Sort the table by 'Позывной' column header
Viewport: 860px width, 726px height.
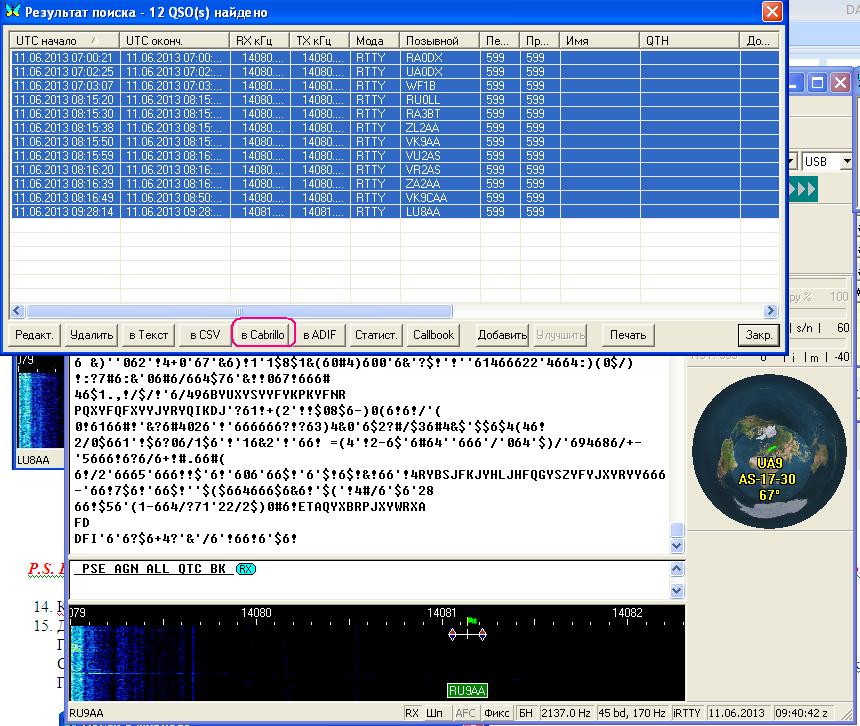pos(432,41)
